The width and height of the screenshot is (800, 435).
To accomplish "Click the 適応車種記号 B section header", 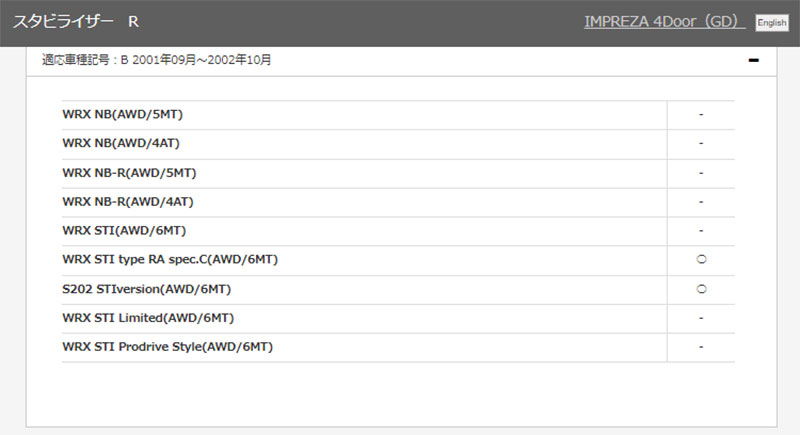I will click(157, 60).
